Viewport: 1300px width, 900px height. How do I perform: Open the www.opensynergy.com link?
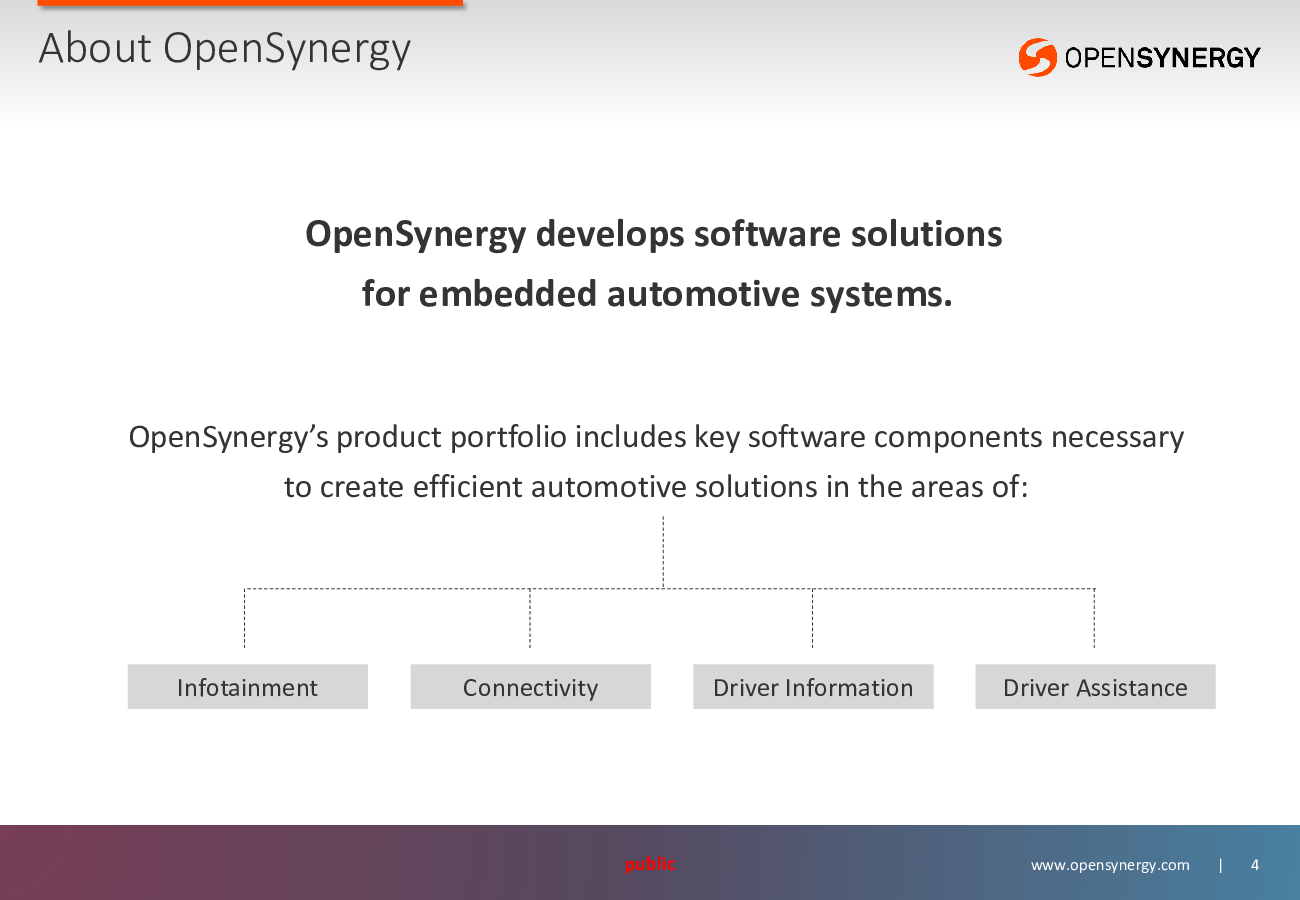pos(1110,865)
